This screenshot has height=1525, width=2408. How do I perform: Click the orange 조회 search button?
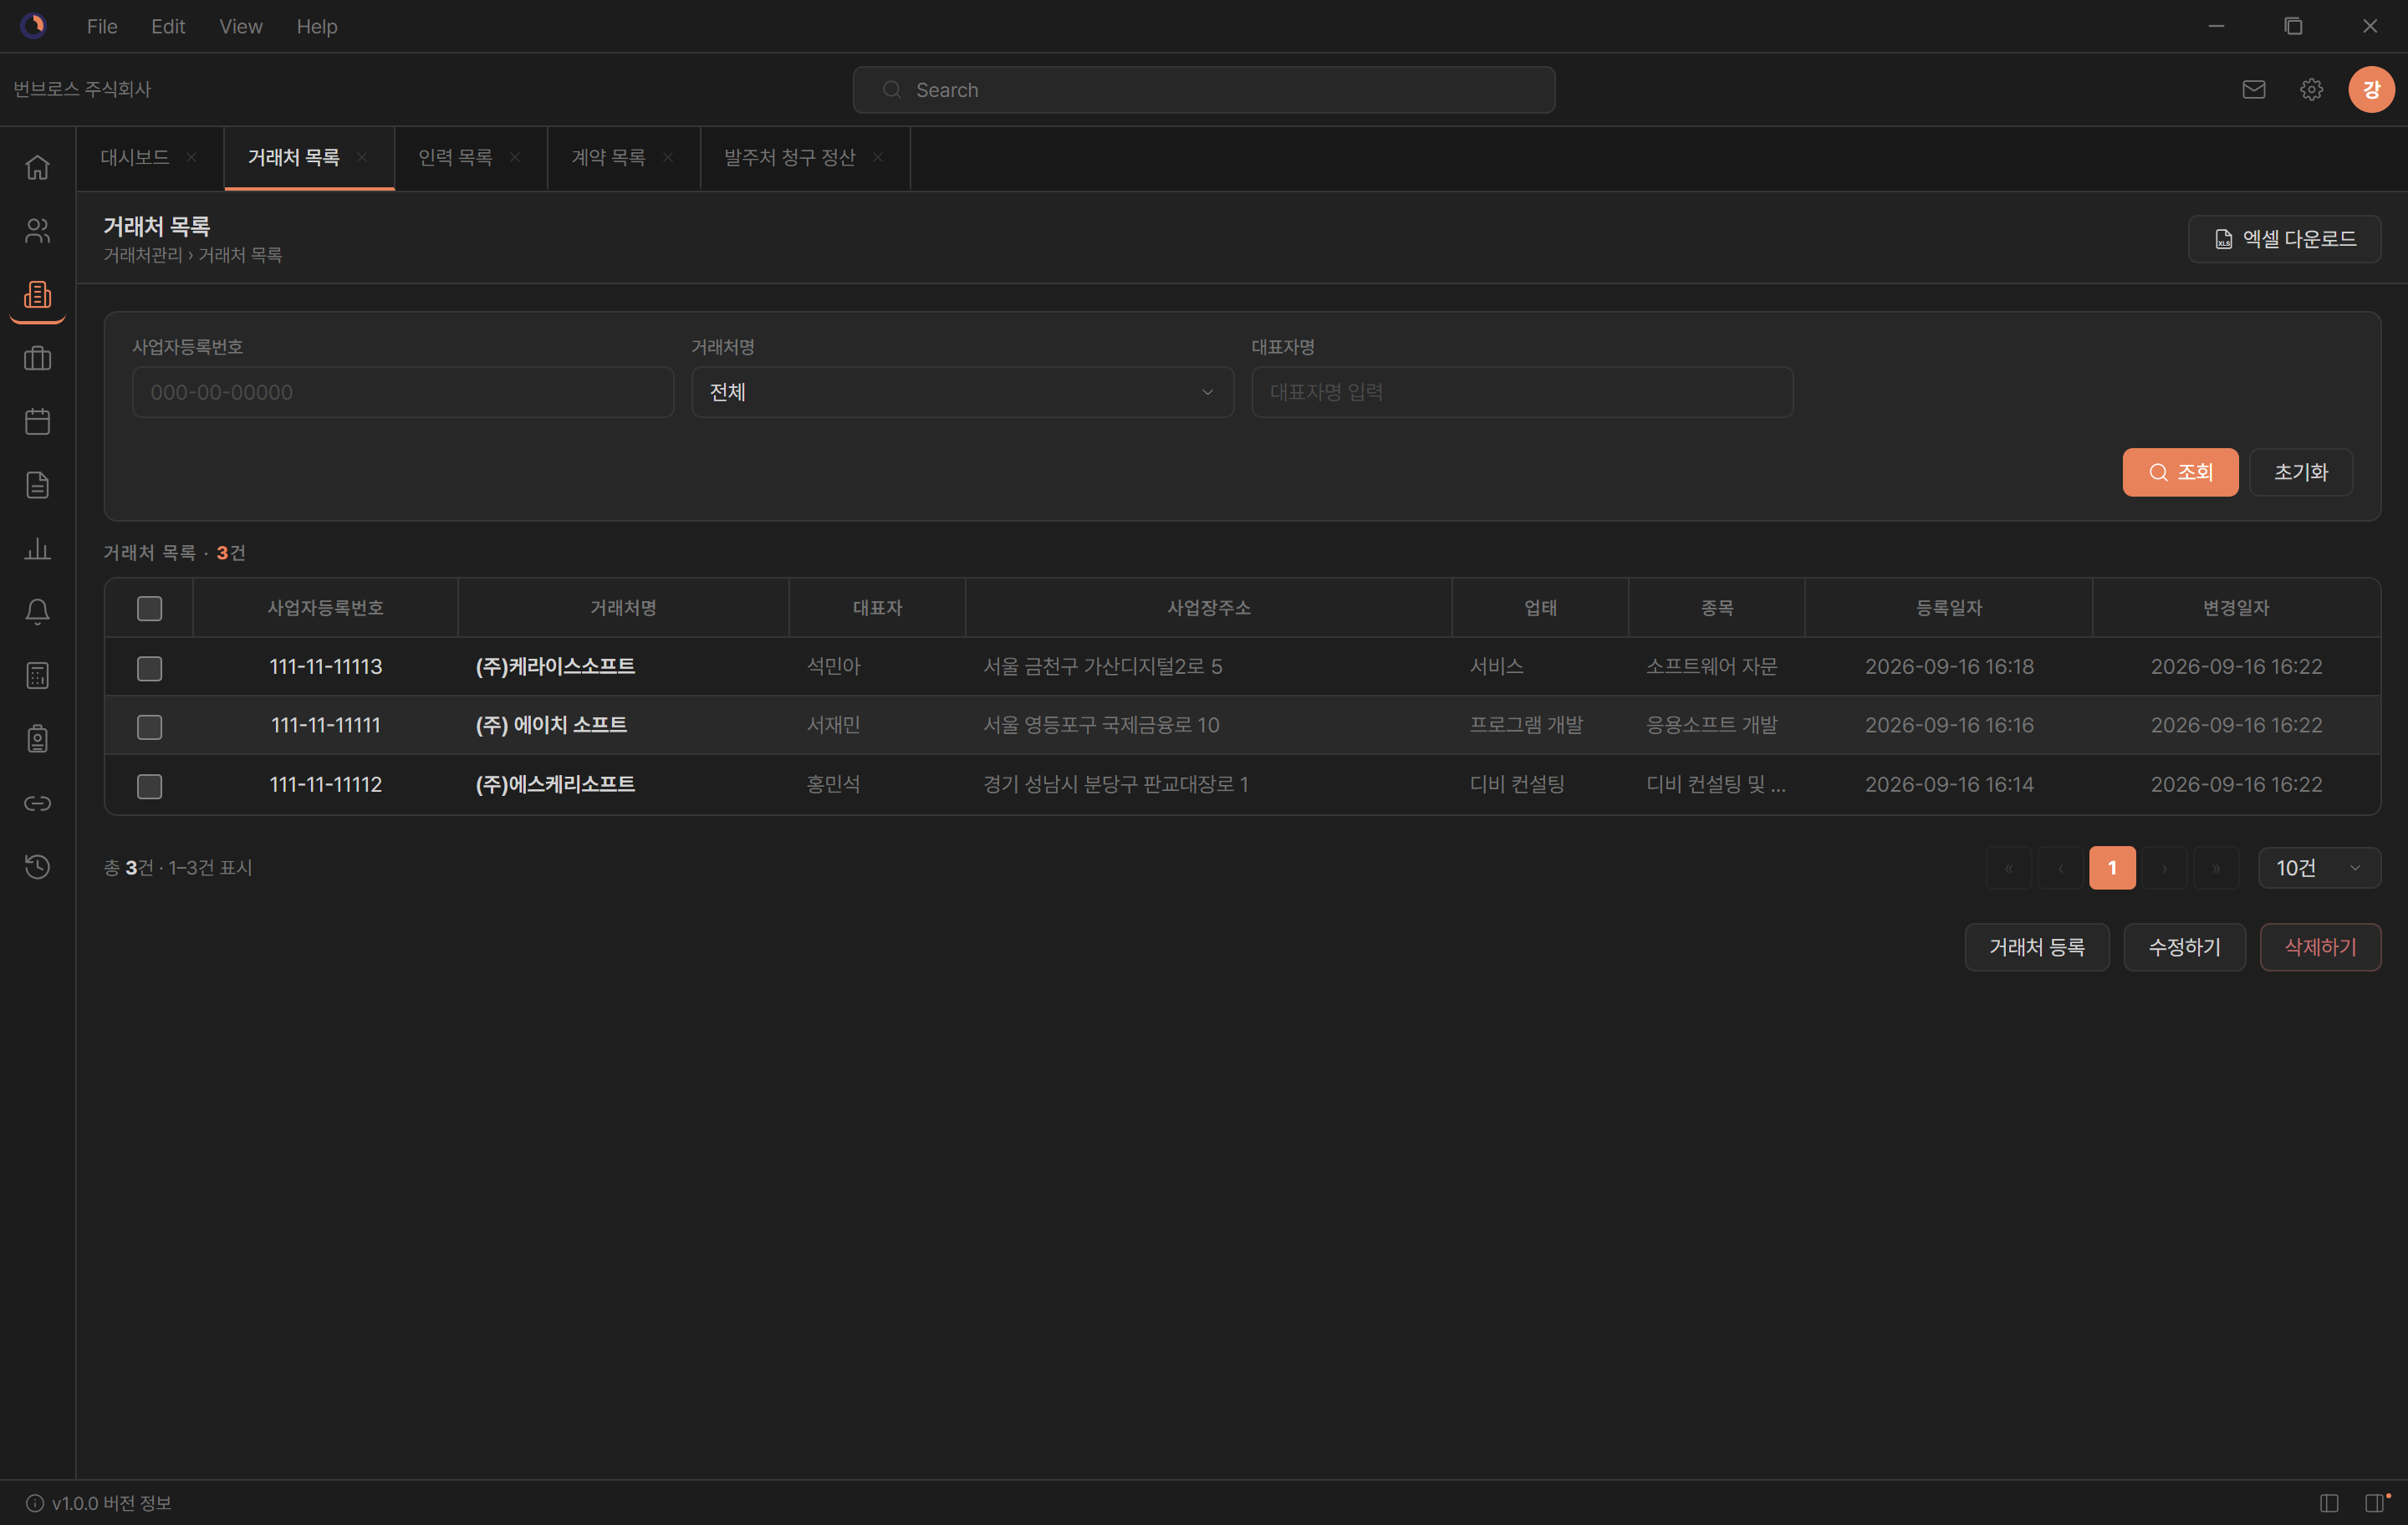pyautogui.click(x=2180, y=472)
